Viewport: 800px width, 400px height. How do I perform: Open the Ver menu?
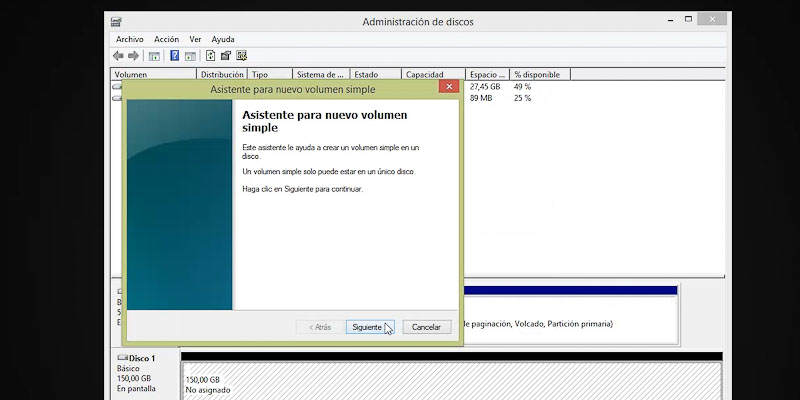point(195,39)
